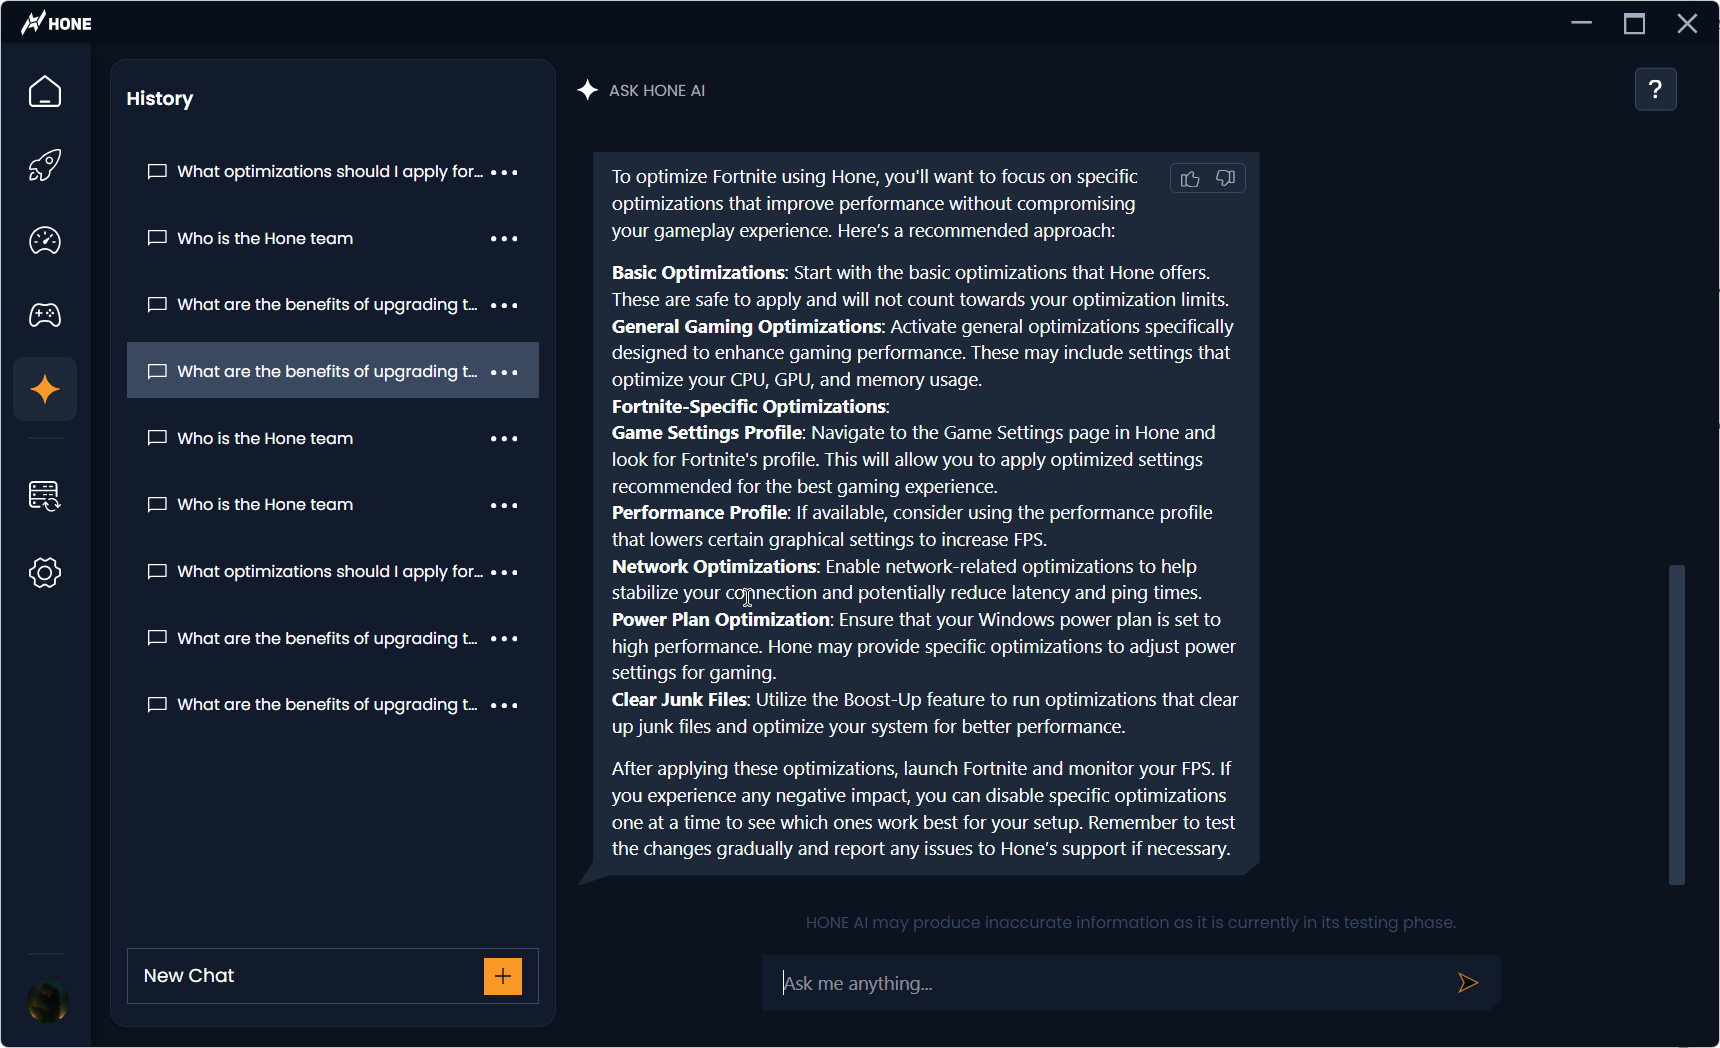Click the chat vertical scrollbar thumb
The image size is (1720, 1048).
(1677, 724)
